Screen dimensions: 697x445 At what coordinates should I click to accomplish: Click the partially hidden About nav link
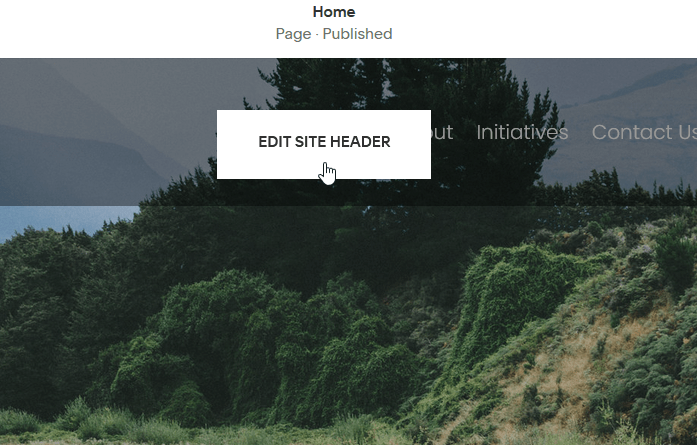tap(442, 132)
